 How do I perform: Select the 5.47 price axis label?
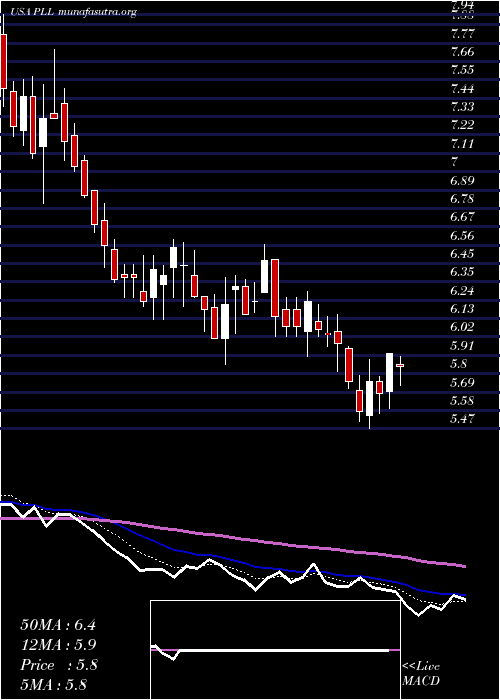click(x=462, y=419)
